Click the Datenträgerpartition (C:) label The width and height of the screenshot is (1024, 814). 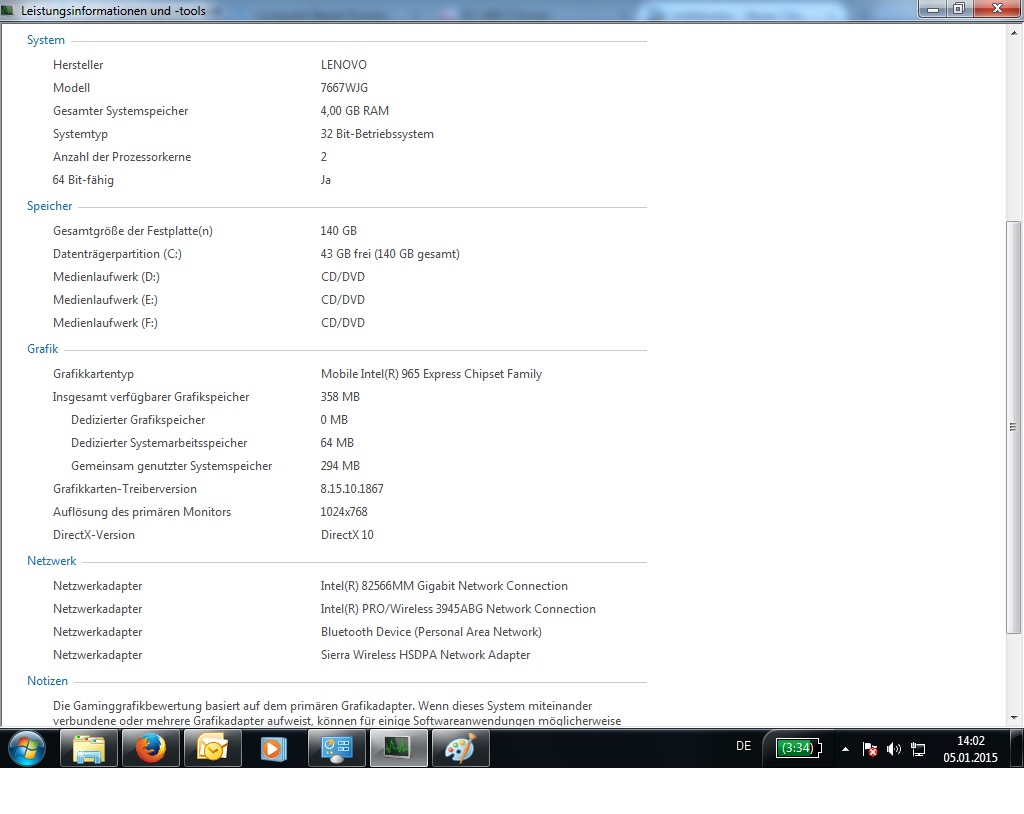(x=117, y=253)
